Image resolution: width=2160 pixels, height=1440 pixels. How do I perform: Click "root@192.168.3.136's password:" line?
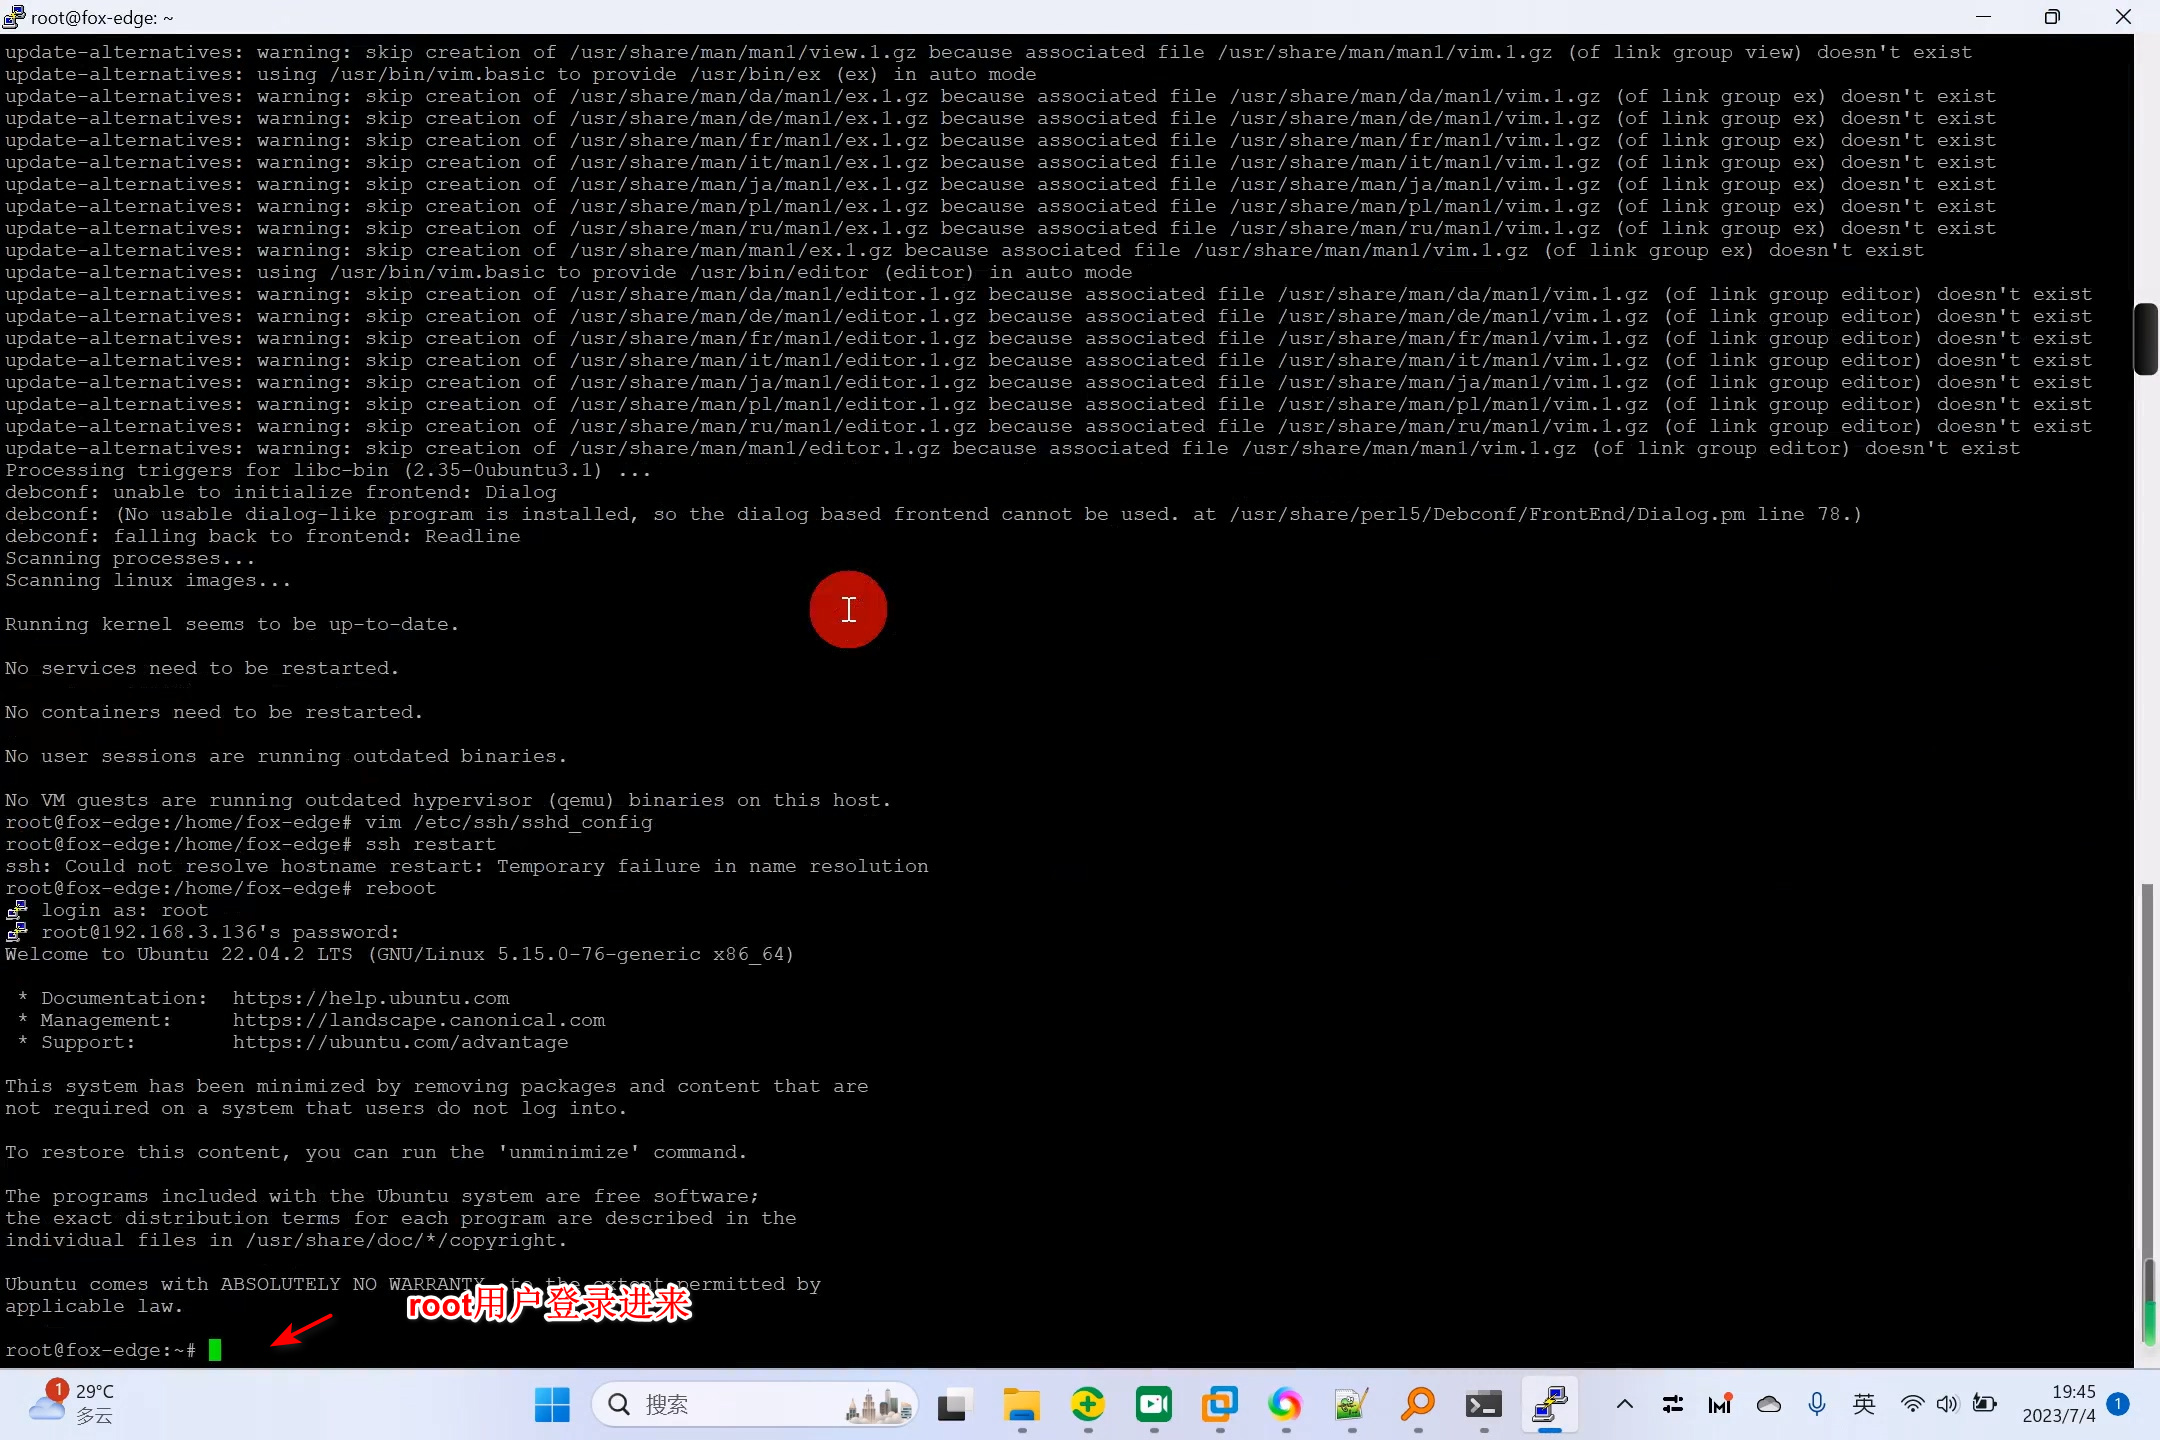(x=220, y=932)
